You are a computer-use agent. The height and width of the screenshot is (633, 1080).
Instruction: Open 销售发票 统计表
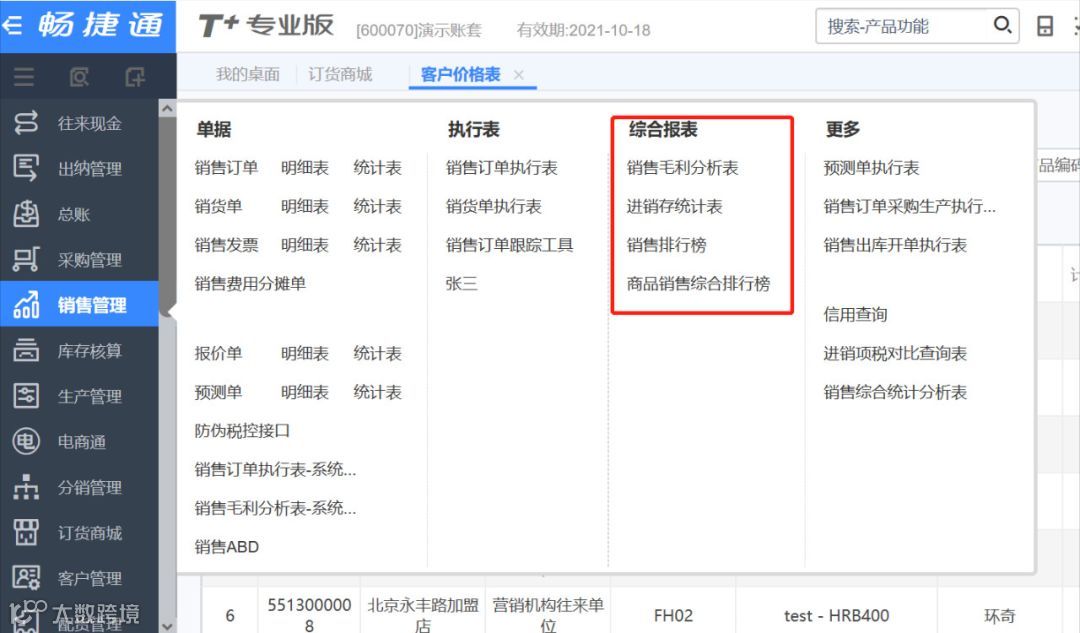pos(377,245)
